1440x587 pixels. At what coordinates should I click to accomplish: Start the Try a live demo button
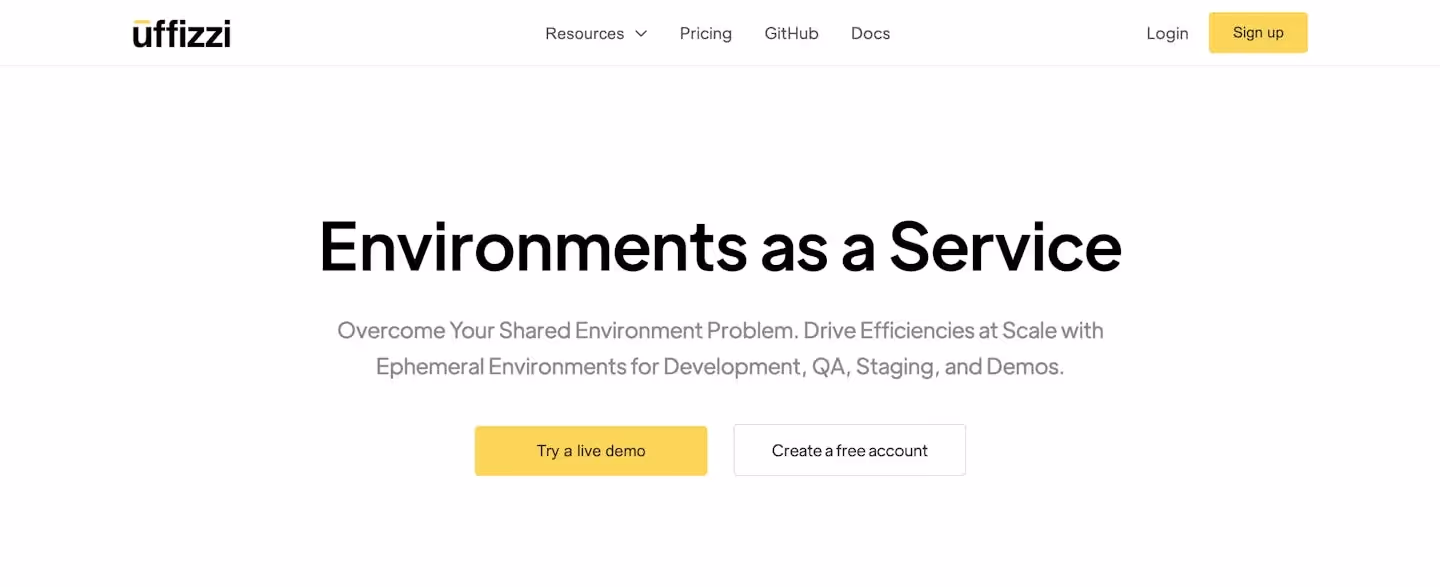click(x=591, y=450)
